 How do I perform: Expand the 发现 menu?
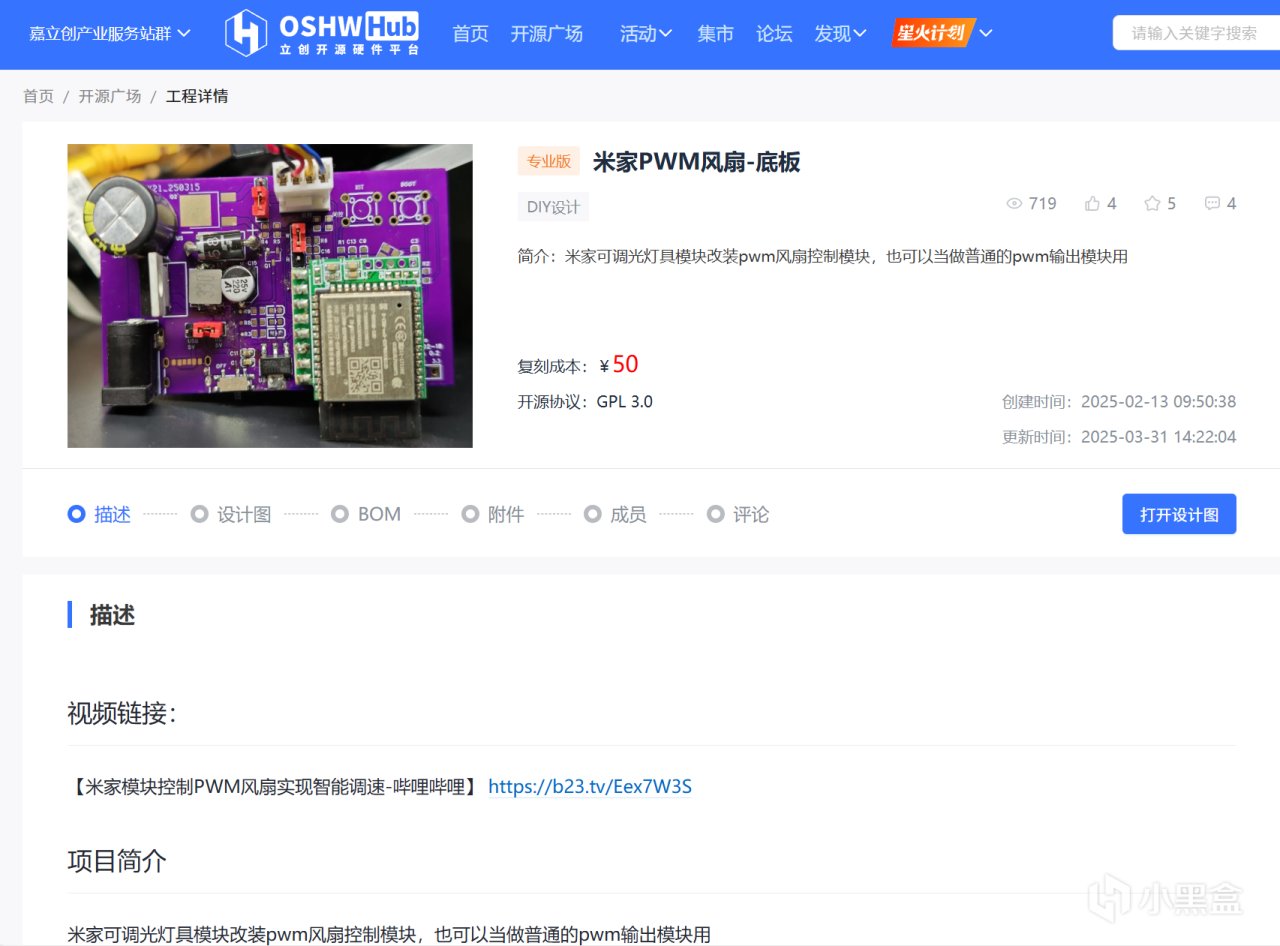pyautogui.click(x=840, y=34)
